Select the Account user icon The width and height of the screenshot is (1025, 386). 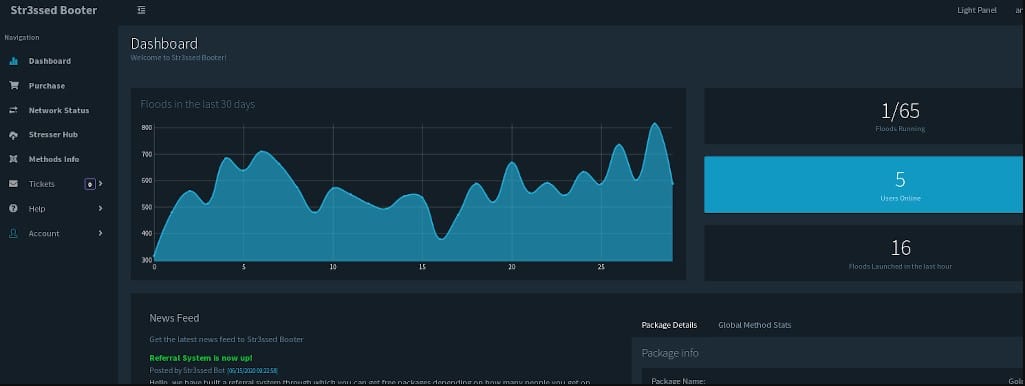14,234
